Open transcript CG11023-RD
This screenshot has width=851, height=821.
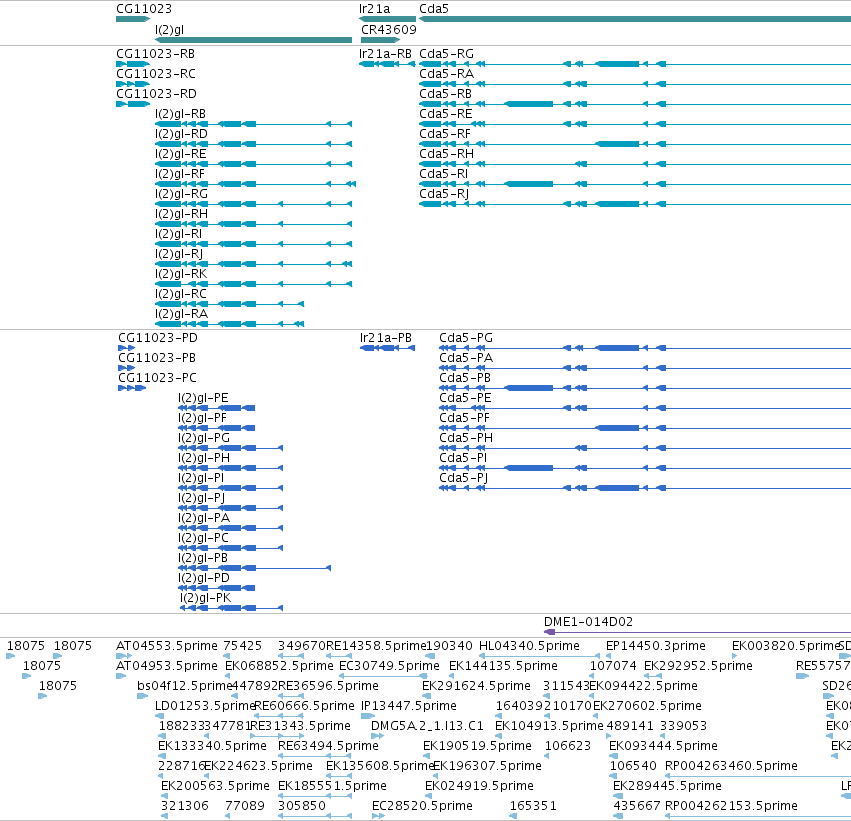[x=156, y=94]
